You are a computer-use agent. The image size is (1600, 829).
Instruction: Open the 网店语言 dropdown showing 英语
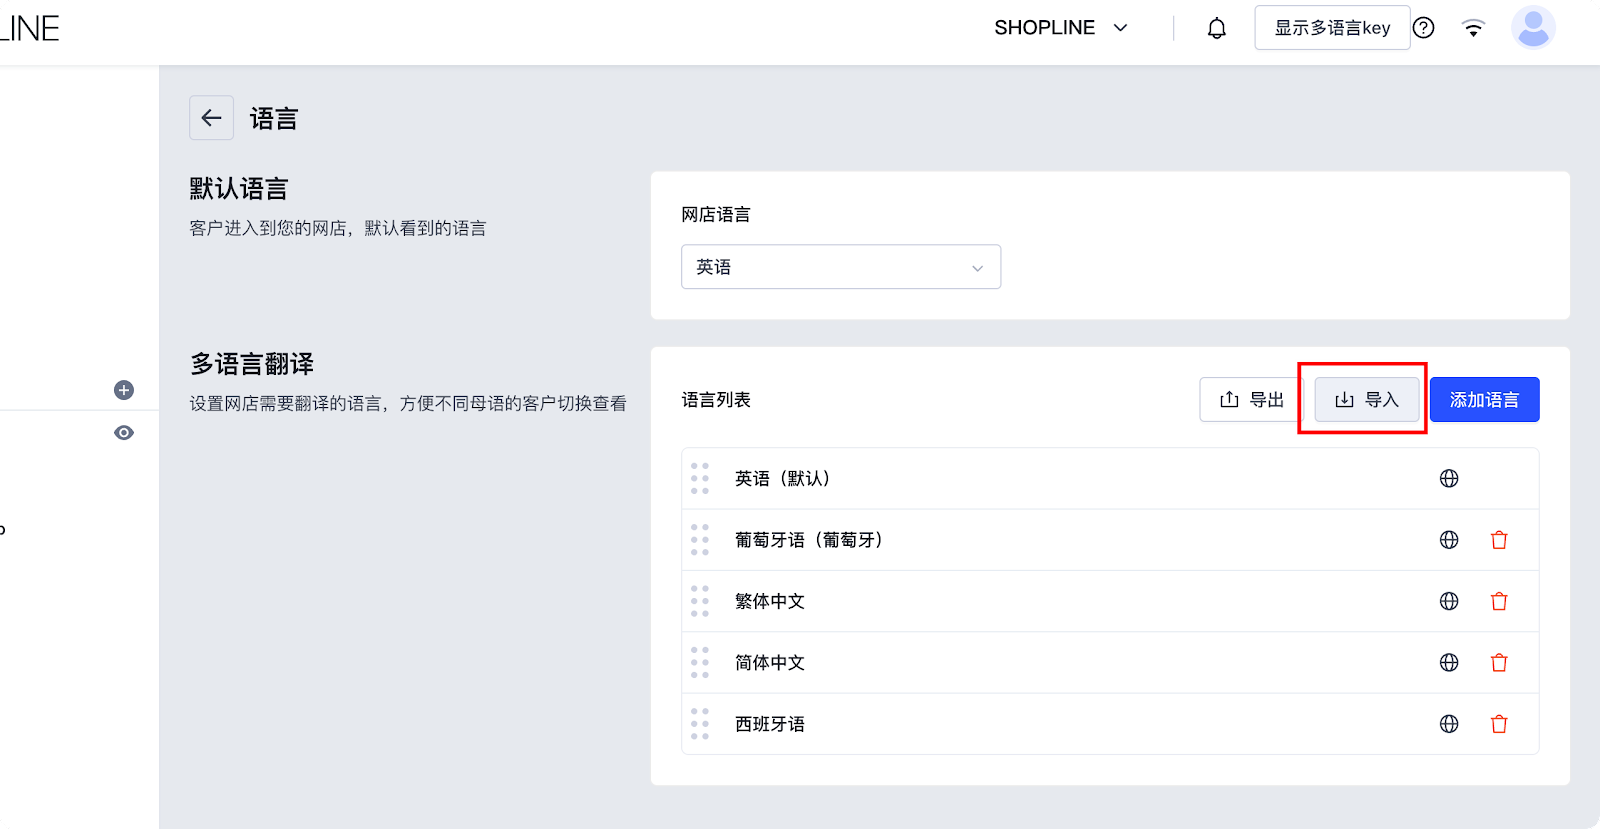click(x=840, y=267)
